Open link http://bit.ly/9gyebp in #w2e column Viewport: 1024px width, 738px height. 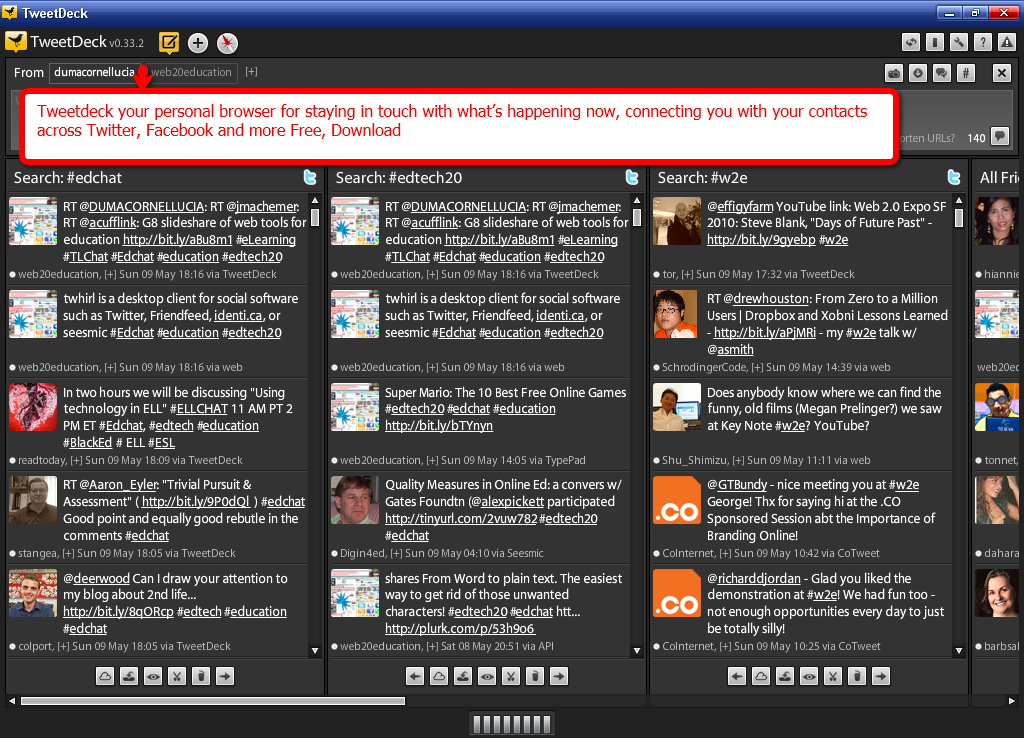(x=761, y=240)
